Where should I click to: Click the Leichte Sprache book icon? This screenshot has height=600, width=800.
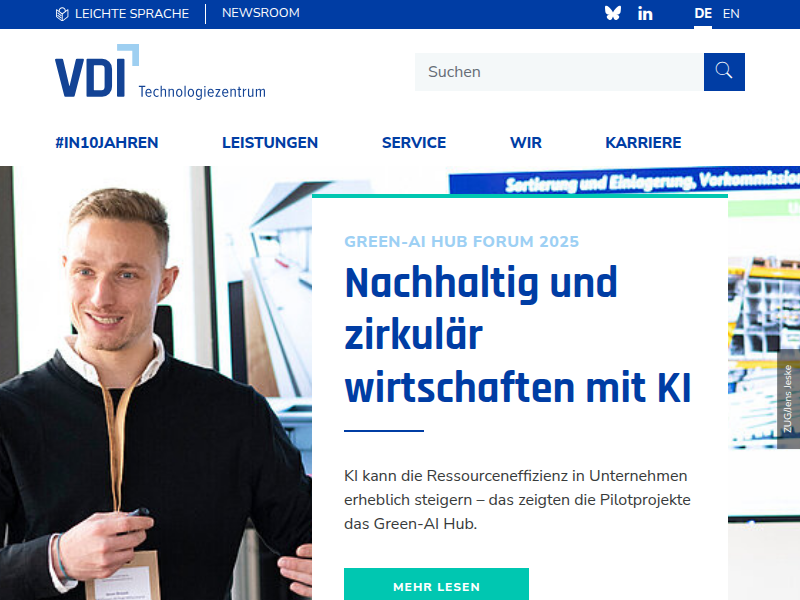(62, 14)
